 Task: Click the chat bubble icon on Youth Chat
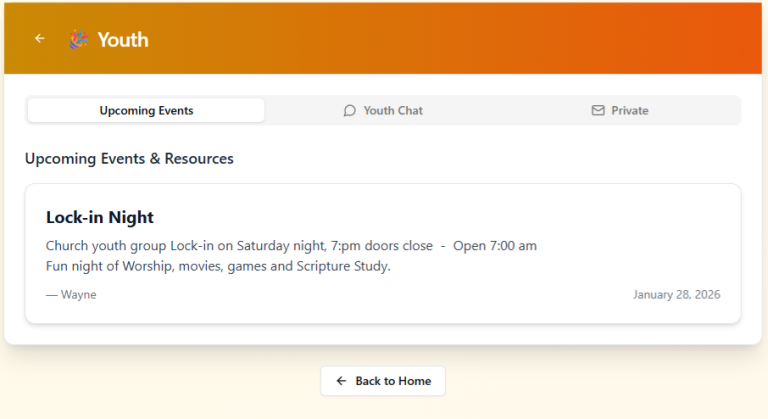coord(349,111)
